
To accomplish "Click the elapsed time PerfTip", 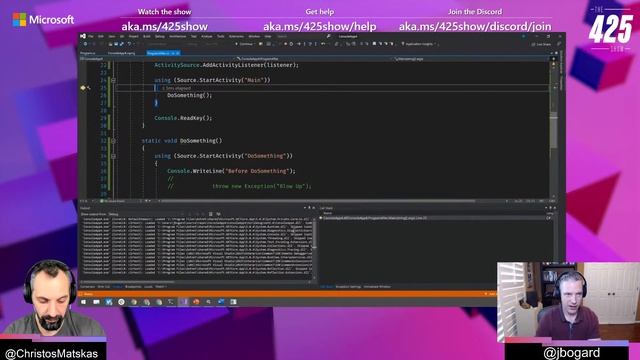I will point(176,88).
